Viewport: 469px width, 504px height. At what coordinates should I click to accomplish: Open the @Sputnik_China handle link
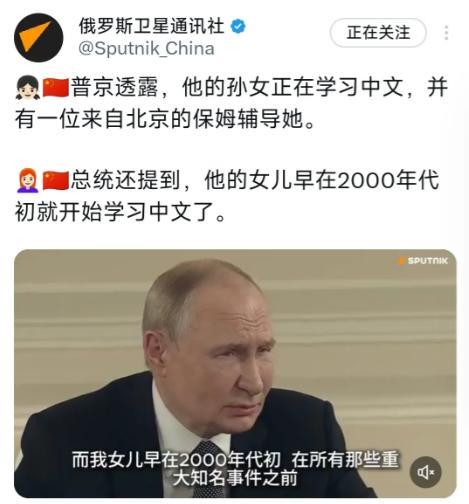coord(146,49)
